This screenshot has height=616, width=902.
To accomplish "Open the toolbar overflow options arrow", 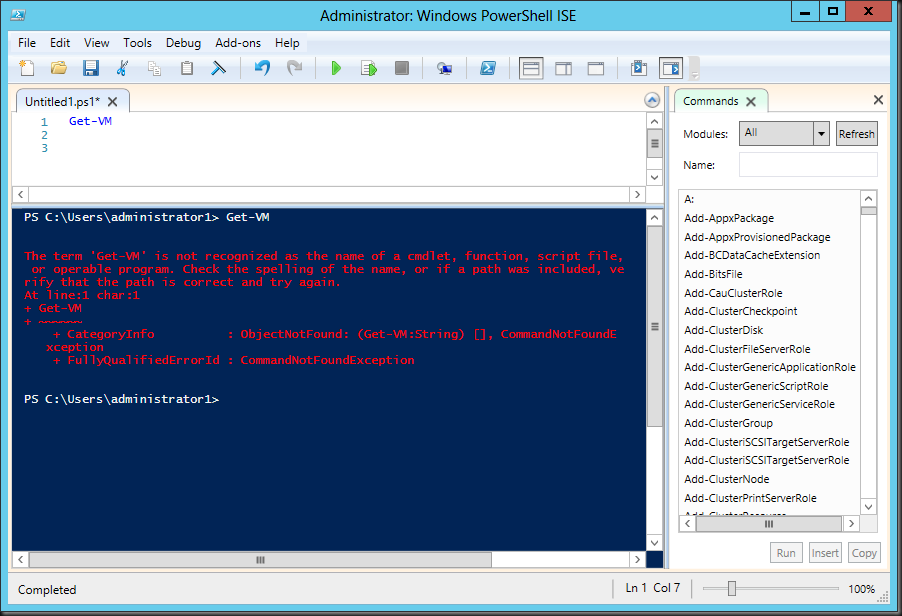I will (695, 75).
